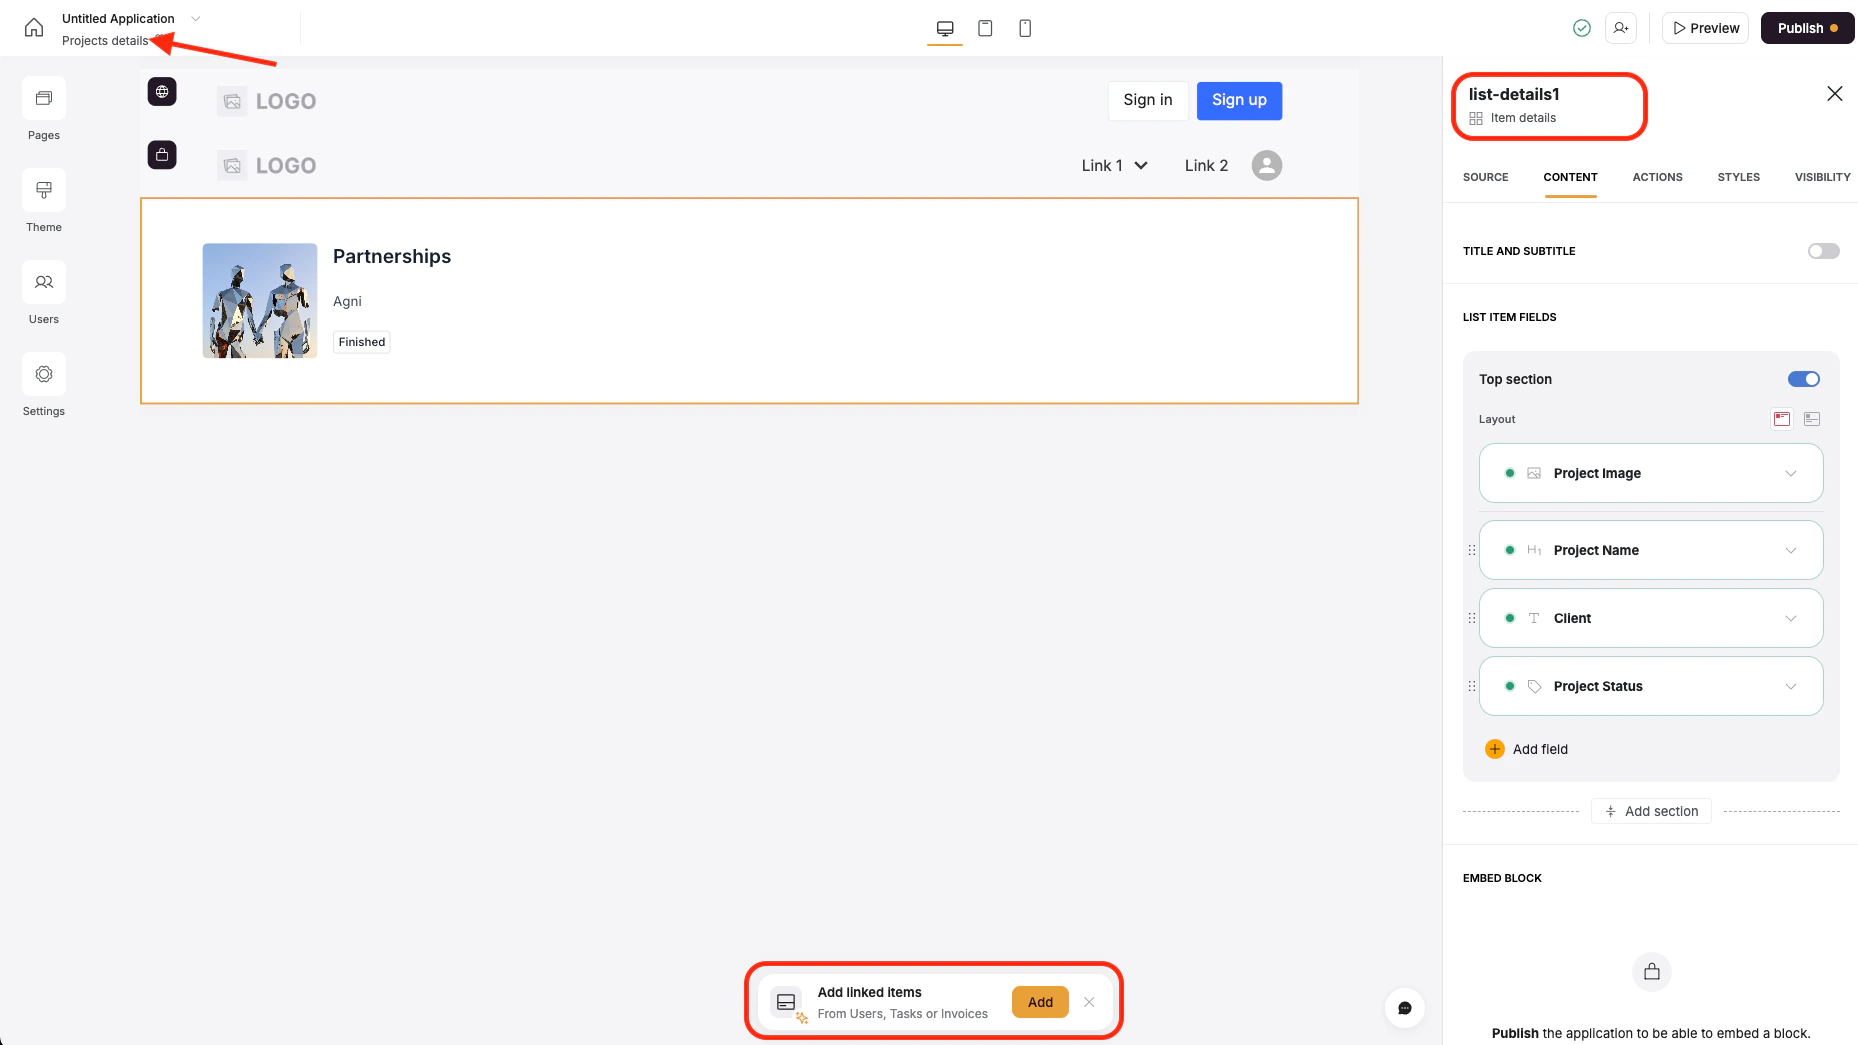Click the list-details1 block title

coord(1514,94)
